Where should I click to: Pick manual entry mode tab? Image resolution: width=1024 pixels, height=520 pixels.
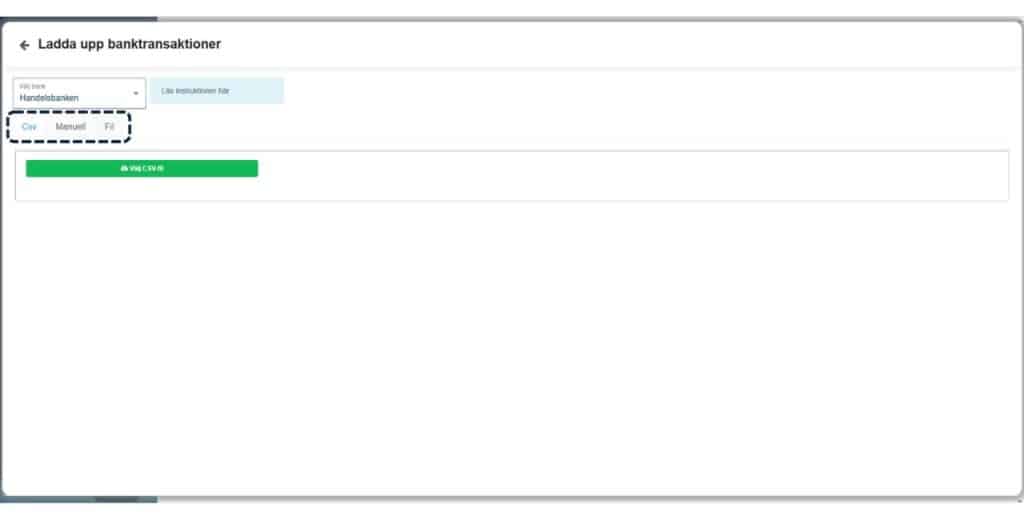[71, 127]
